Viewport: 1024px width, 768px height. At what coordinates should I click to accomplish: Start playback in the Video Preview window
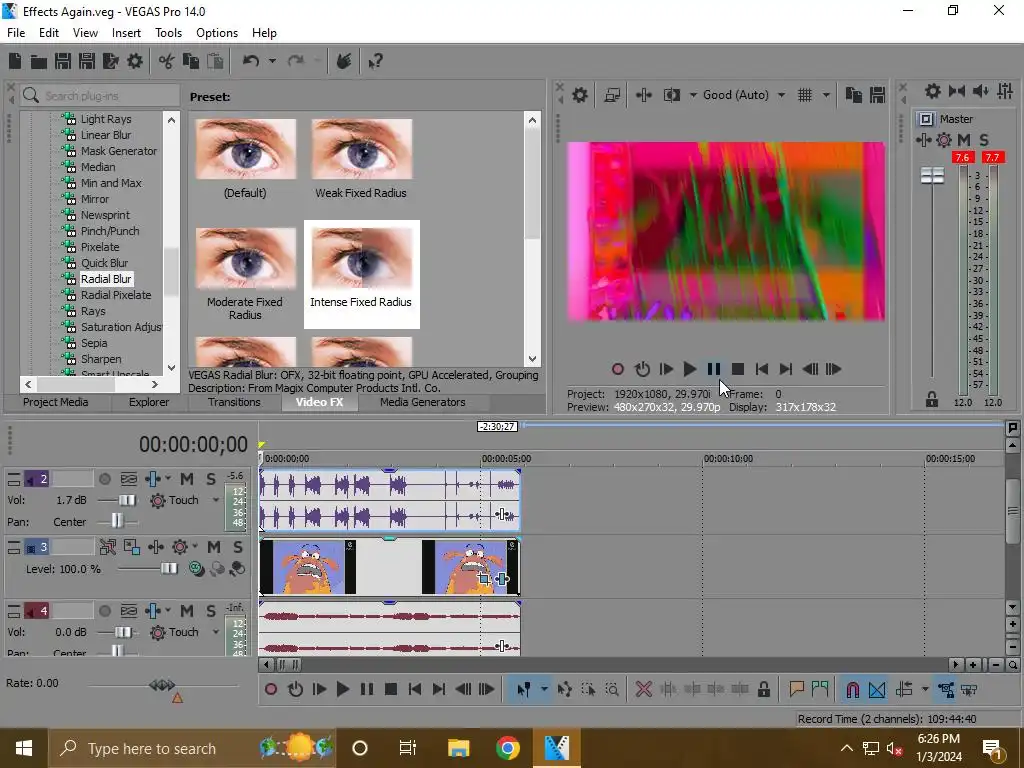pos(689,369)
